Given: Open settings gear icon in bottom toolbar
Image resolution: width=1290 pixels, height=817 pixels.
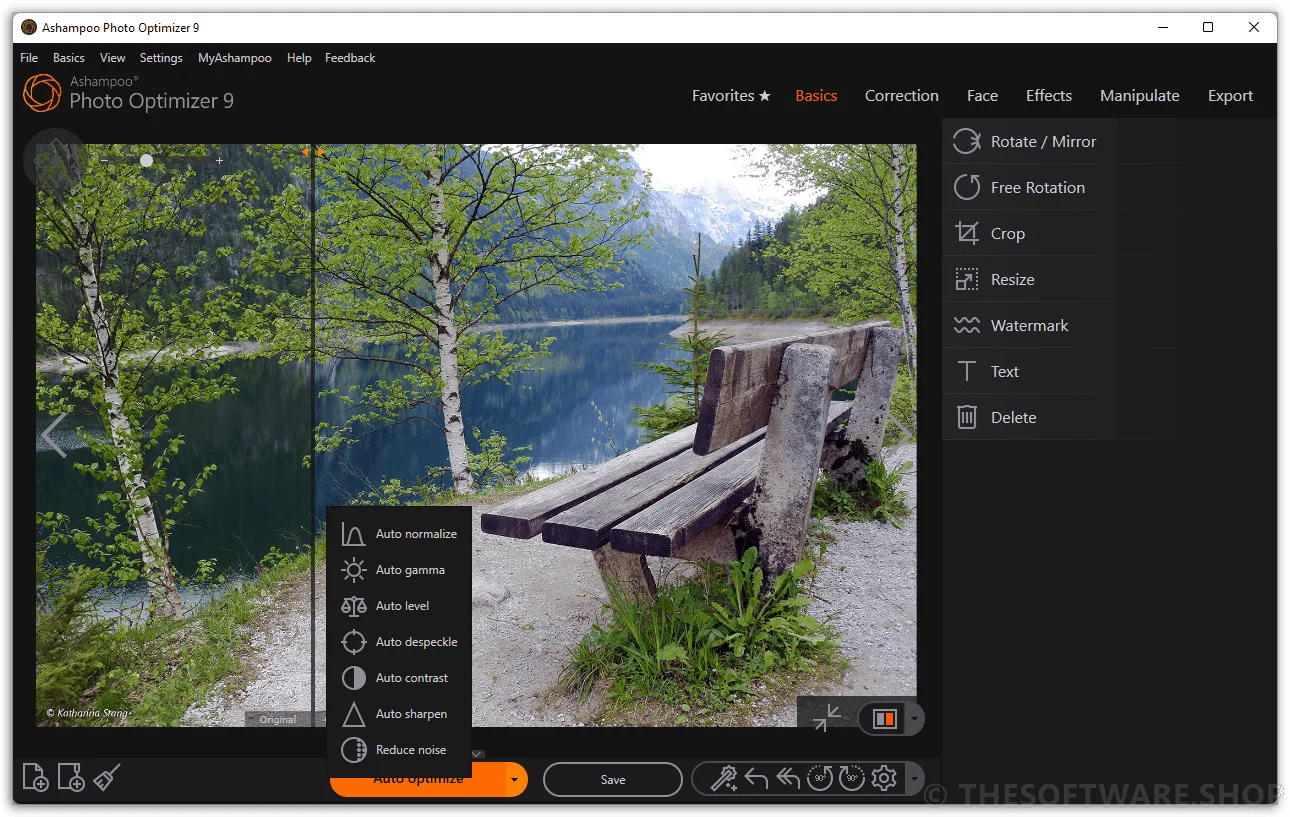Looking at the screenshot, I should tap(884, 779).
